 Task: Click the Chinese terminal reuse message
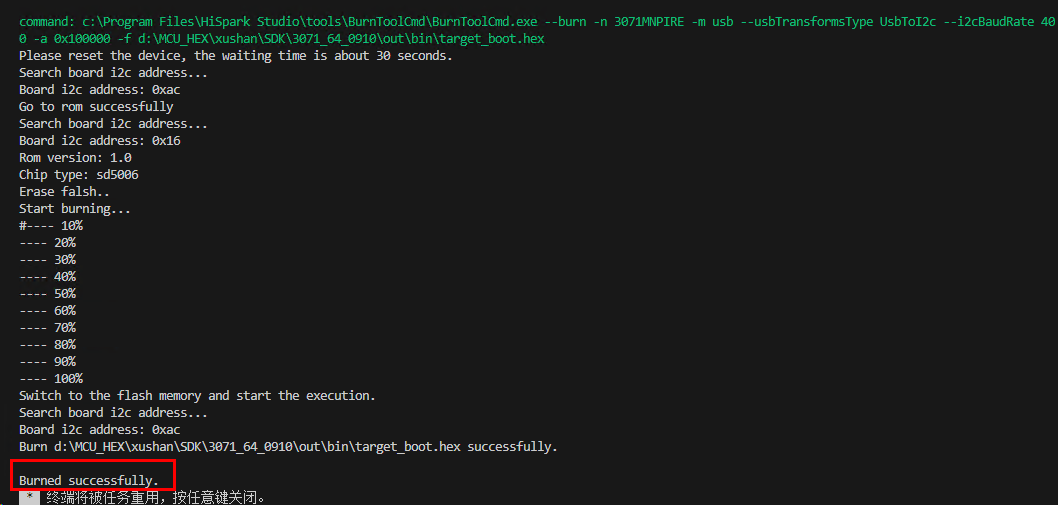156,498
